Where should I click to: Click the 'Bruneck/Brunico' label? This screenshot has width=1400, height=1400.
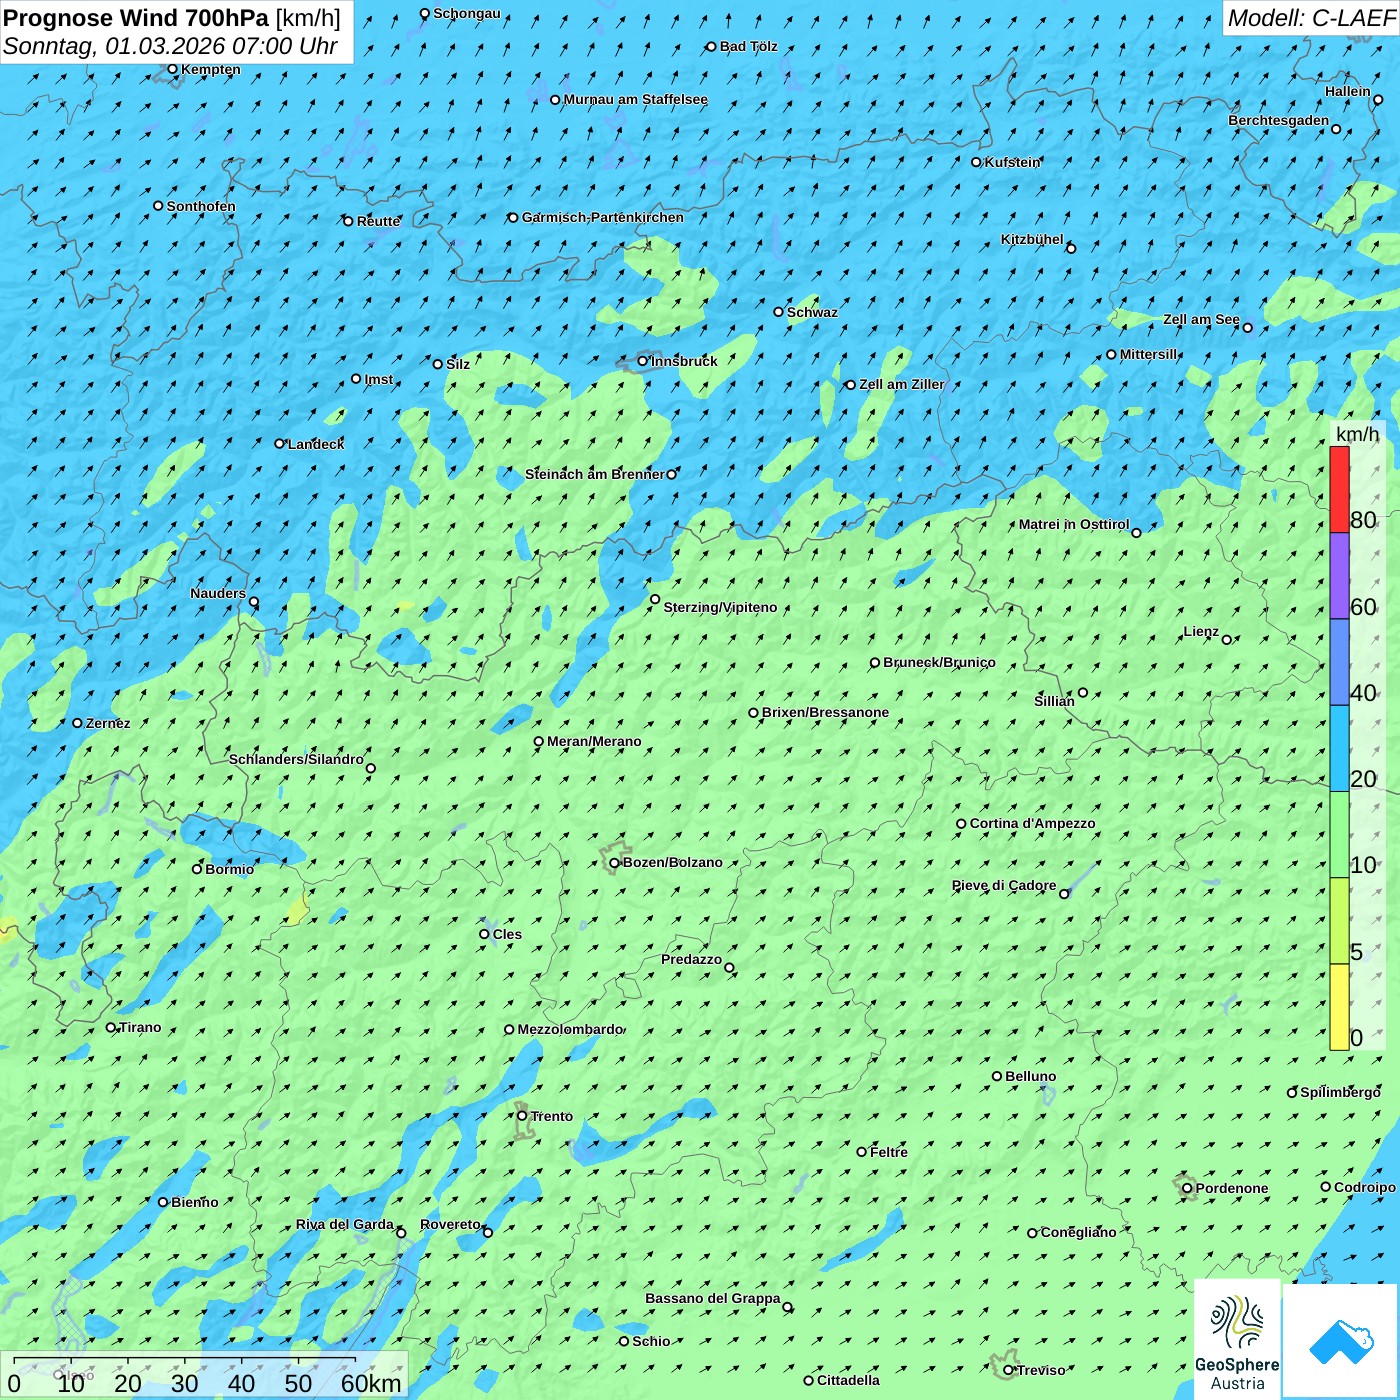click(940, 662)
